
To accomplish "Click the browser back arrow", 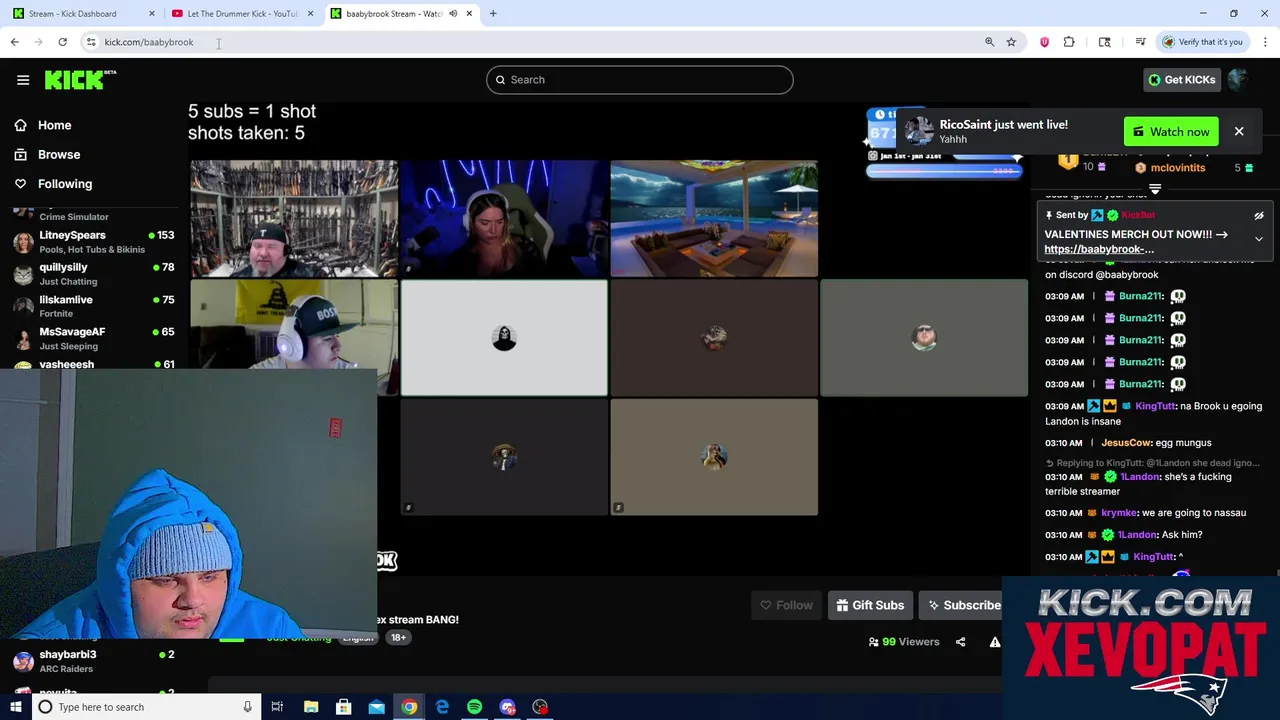I will [15, 42].
